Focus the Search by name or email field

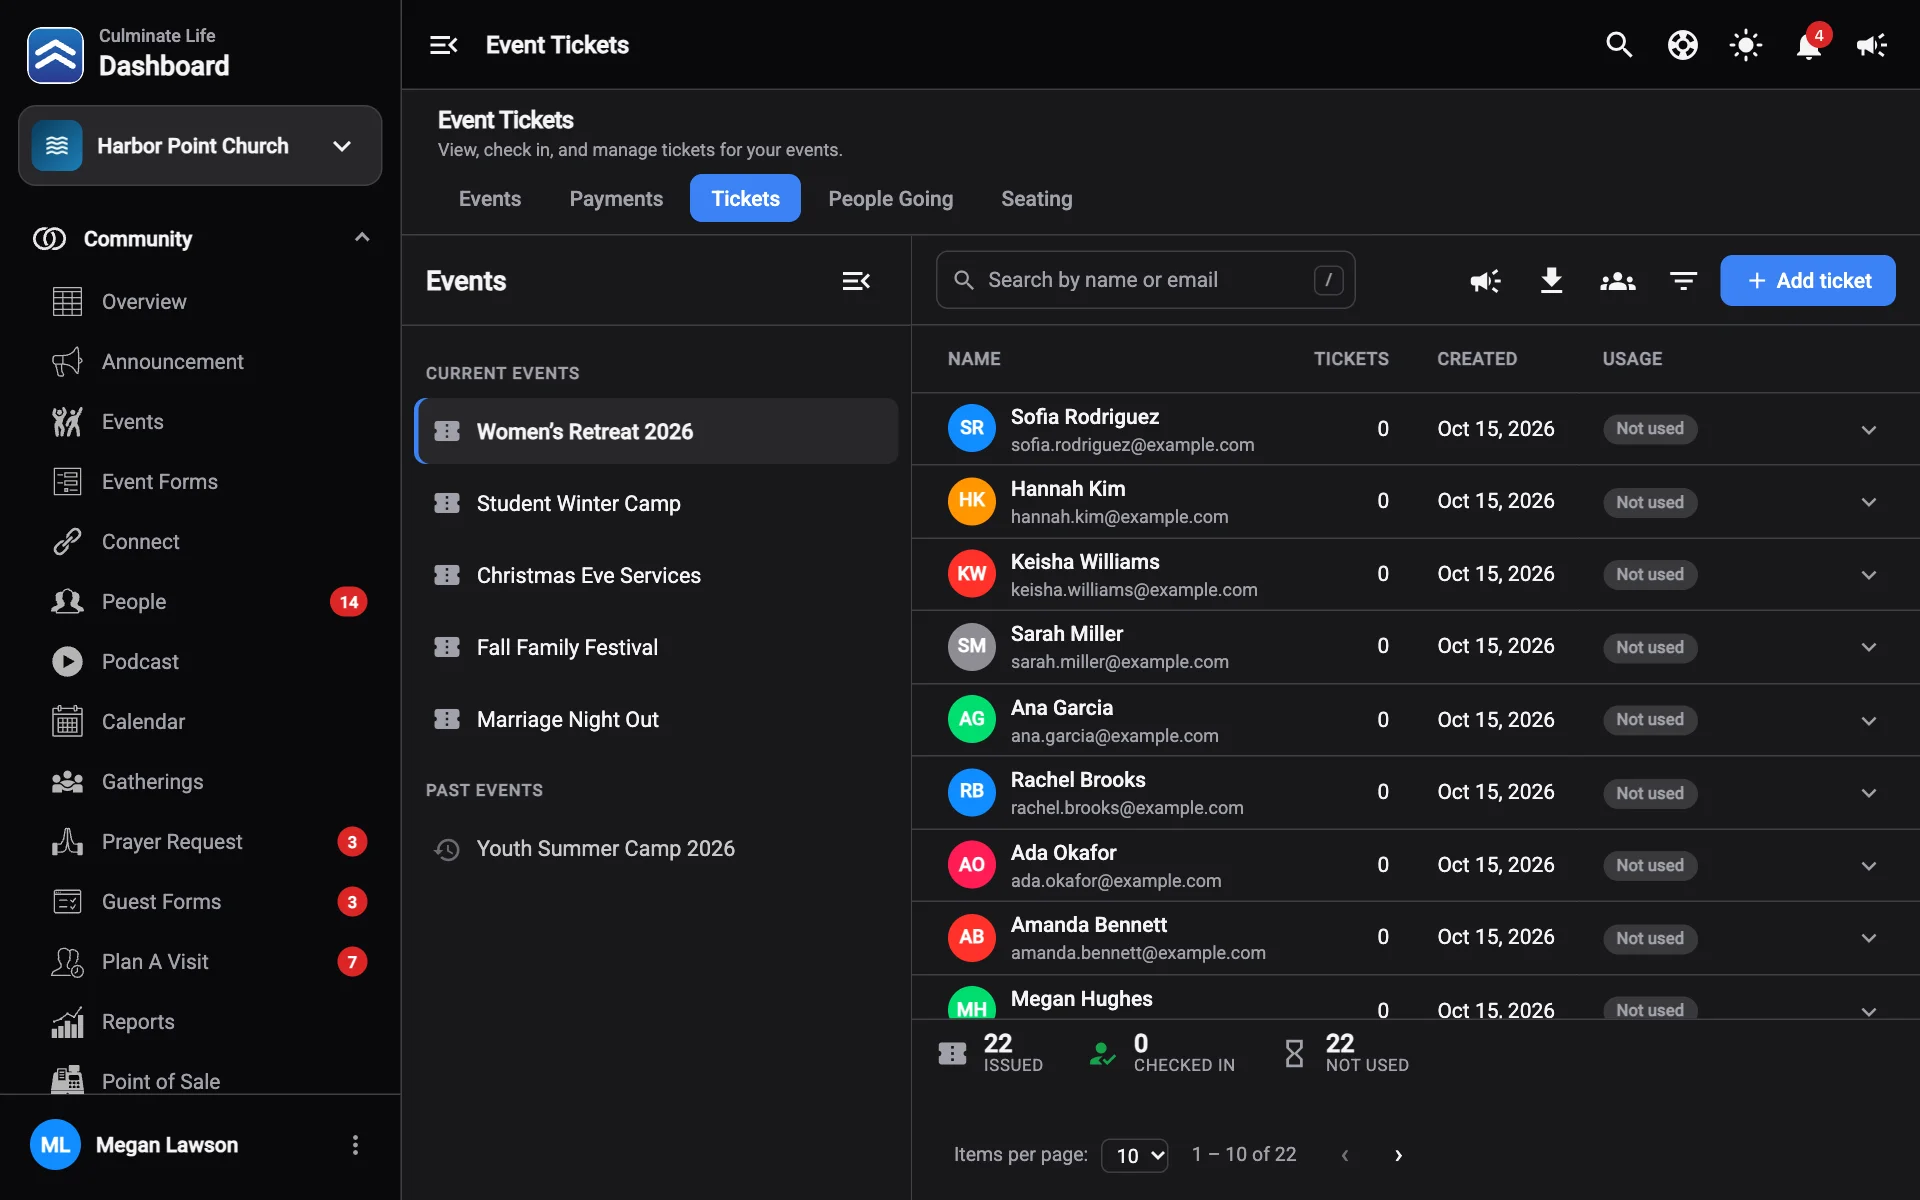click(x=1145, y=280)
